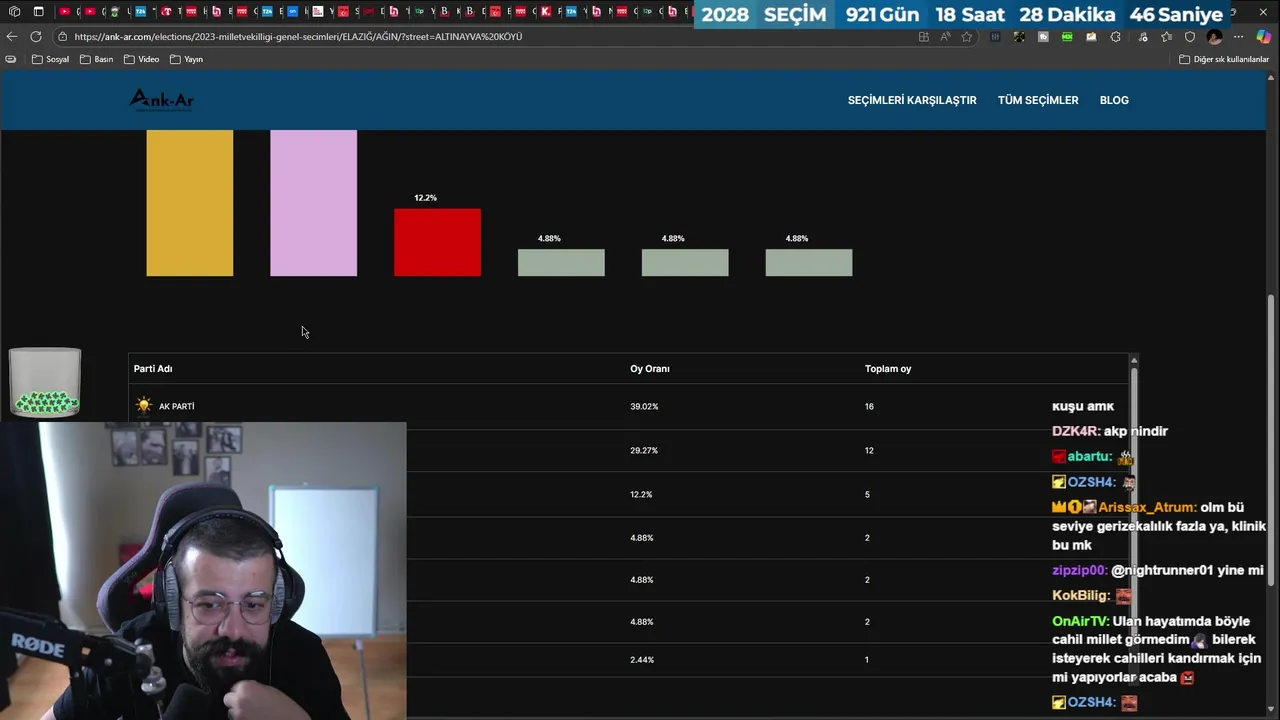Viewport: 1280px width, 720px height.
Task: Open the browser essentials shield icon
Action: (1190, 37)
